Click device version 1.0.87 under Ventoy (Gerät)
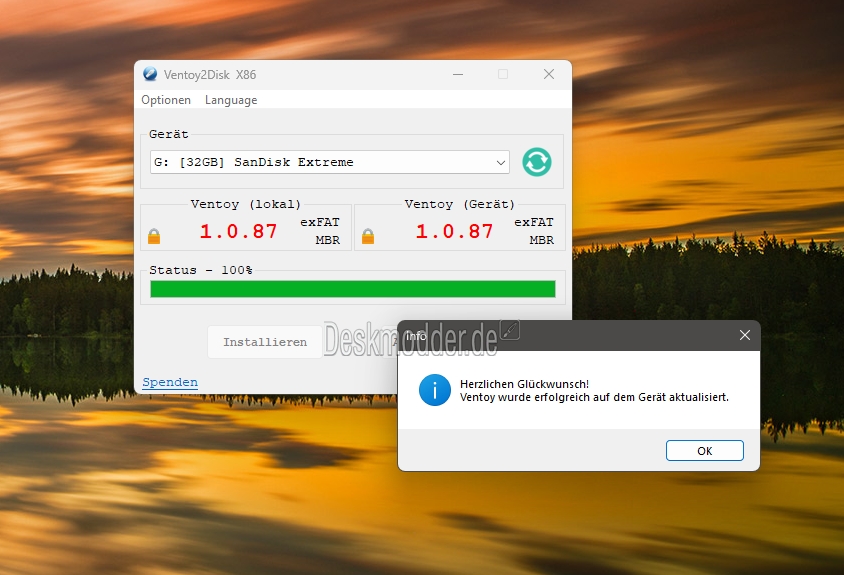Image resolution: width=844 pixels, height=575 pixels. point(454,232)
